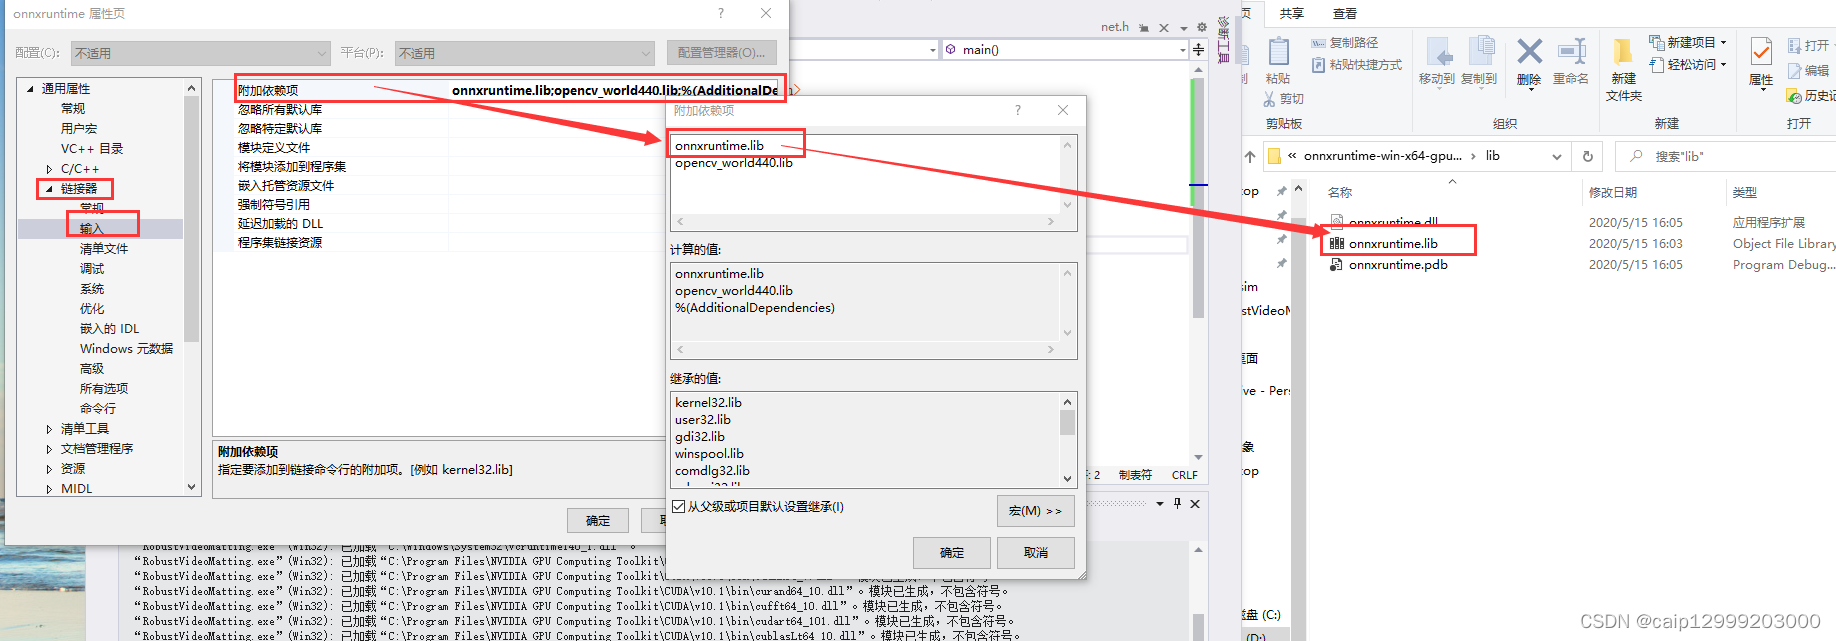Click the gear icon in the editor tab strip
This screenshot has height=641, width=1836.
[x=1202, y=27]
